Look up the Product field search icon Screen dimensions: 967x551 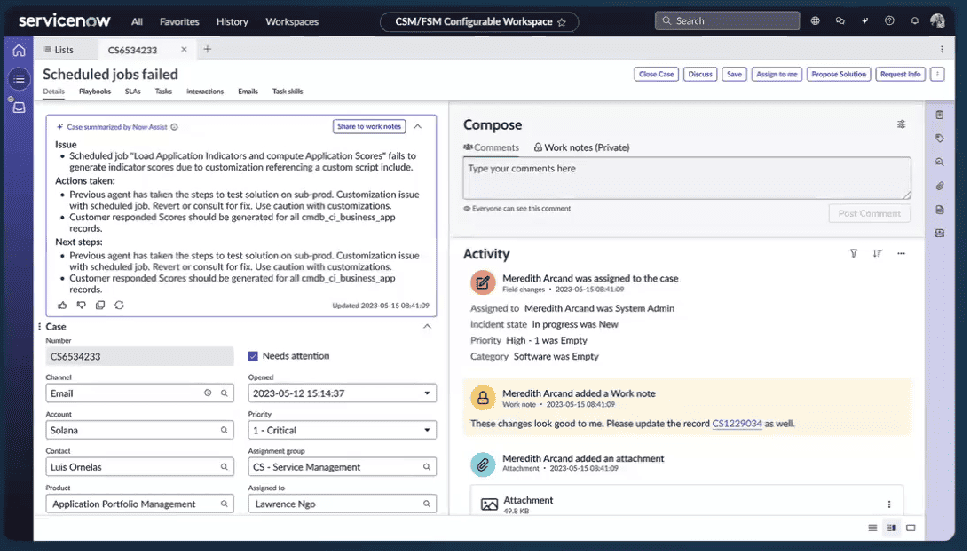[x=224, y=504]
